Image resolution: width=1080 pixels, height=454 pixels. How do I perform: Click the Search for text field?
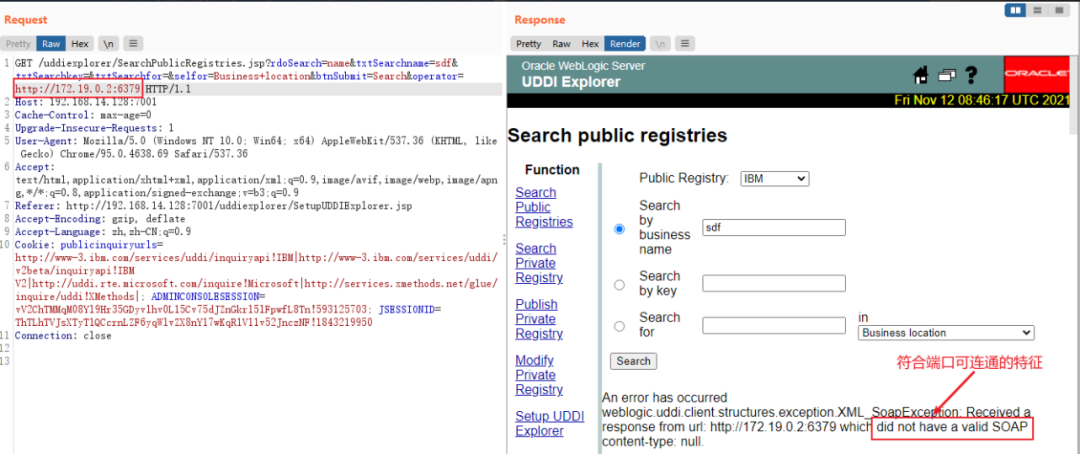click(x=773, y=325)
